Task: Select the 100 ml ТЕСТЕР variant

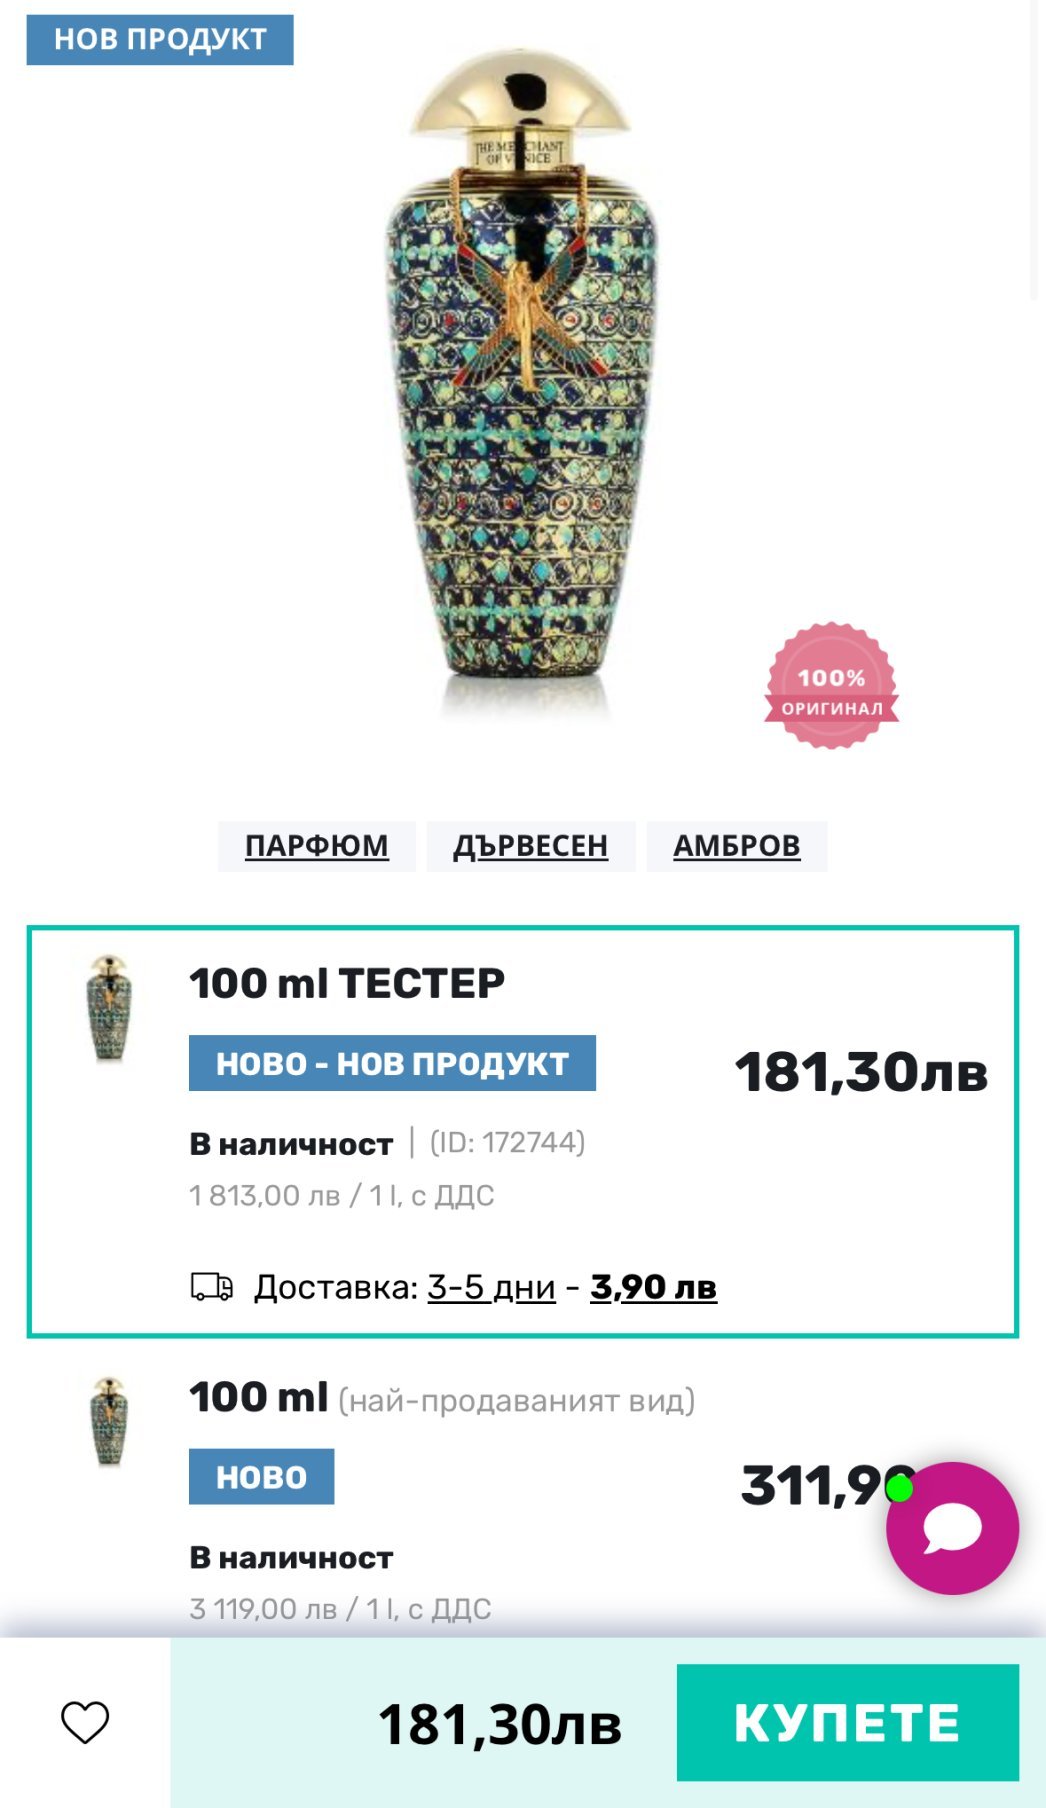Action: click(x=347, y=983)
